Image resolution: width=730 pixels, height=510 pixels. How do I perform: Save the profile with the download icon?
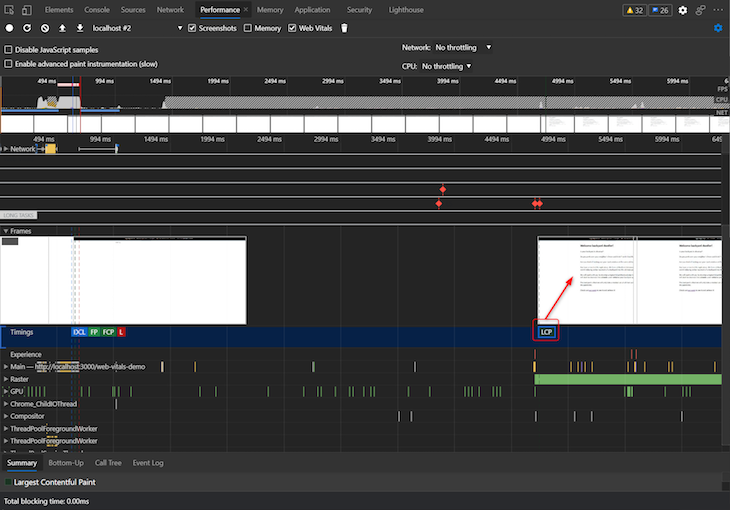(x=80, y=28)
